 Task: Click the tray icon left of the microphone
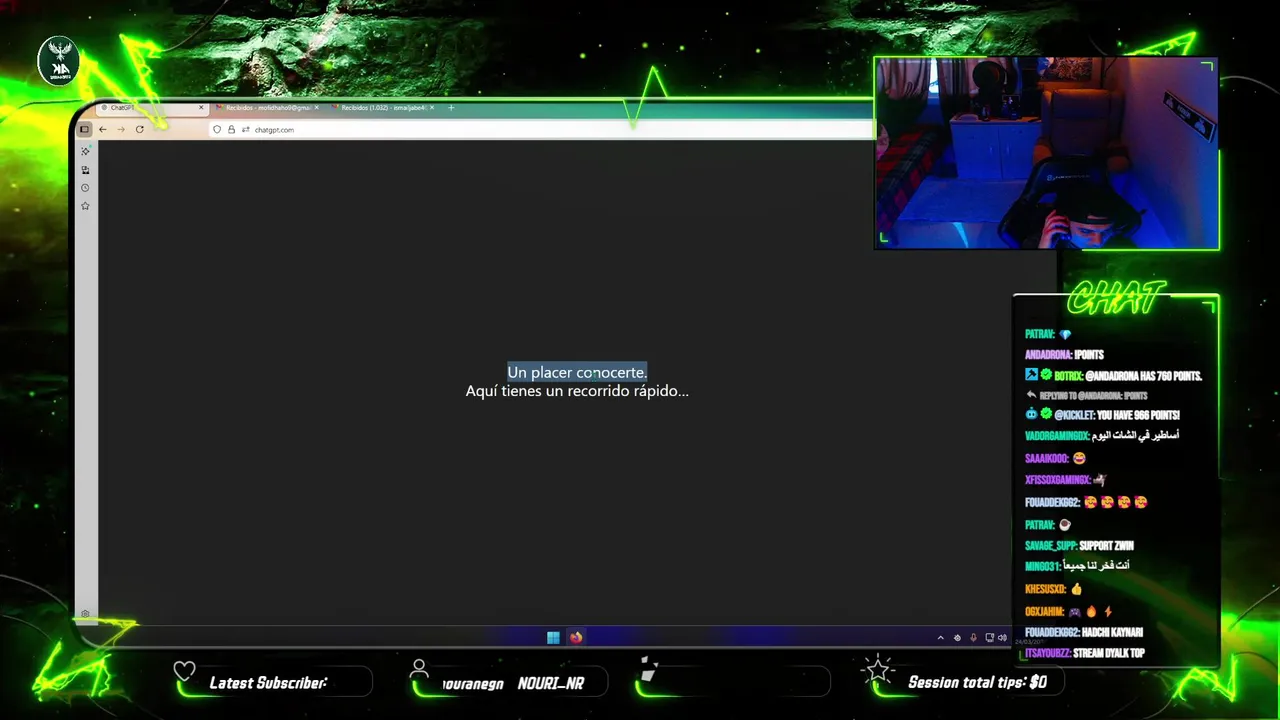click(957, 637)
